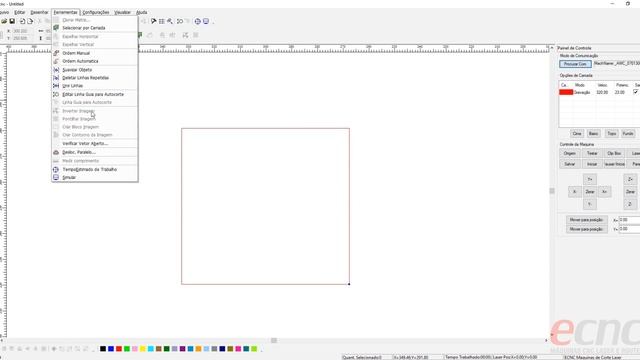Click the import file toolbar icon
640x360 pixels.
22,21
